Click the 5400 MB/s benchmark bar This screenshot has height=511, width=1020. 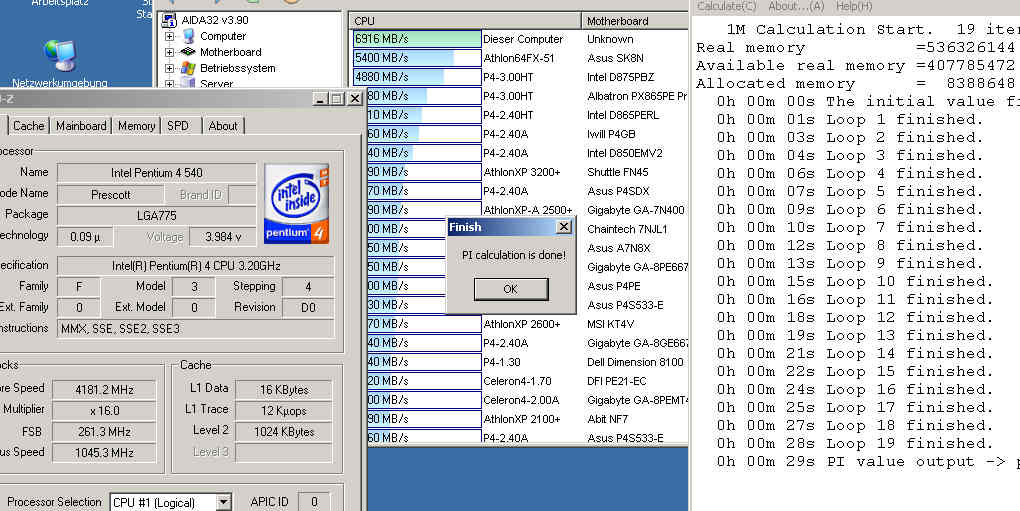(416, 58)
